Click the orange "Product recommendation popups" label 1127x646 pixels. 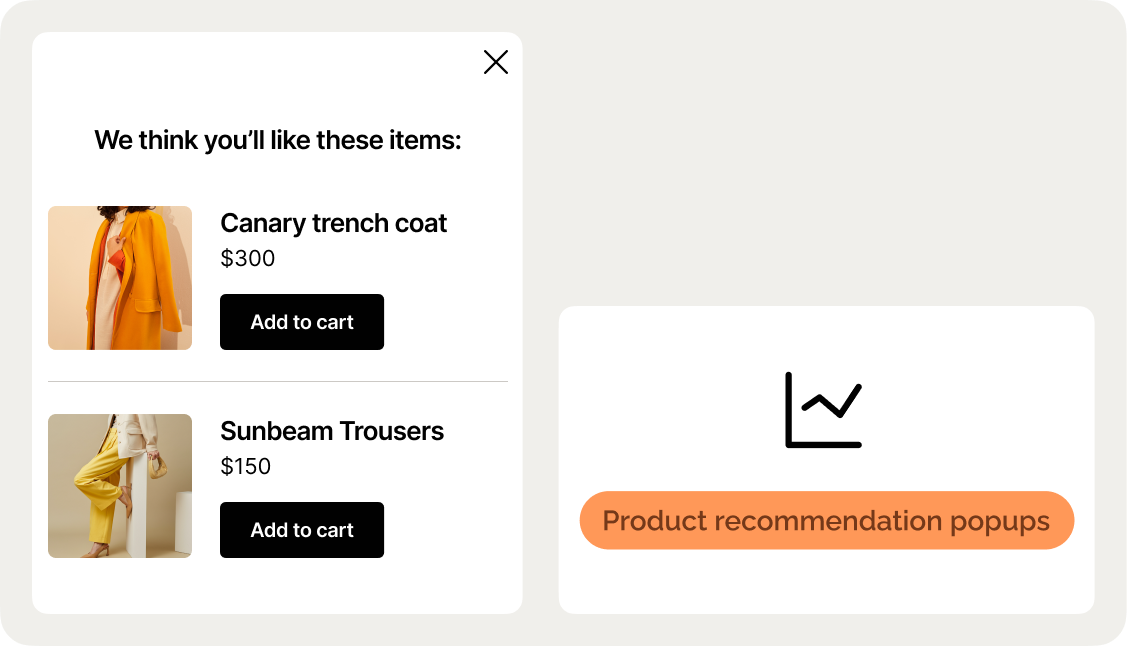[826, 520]
